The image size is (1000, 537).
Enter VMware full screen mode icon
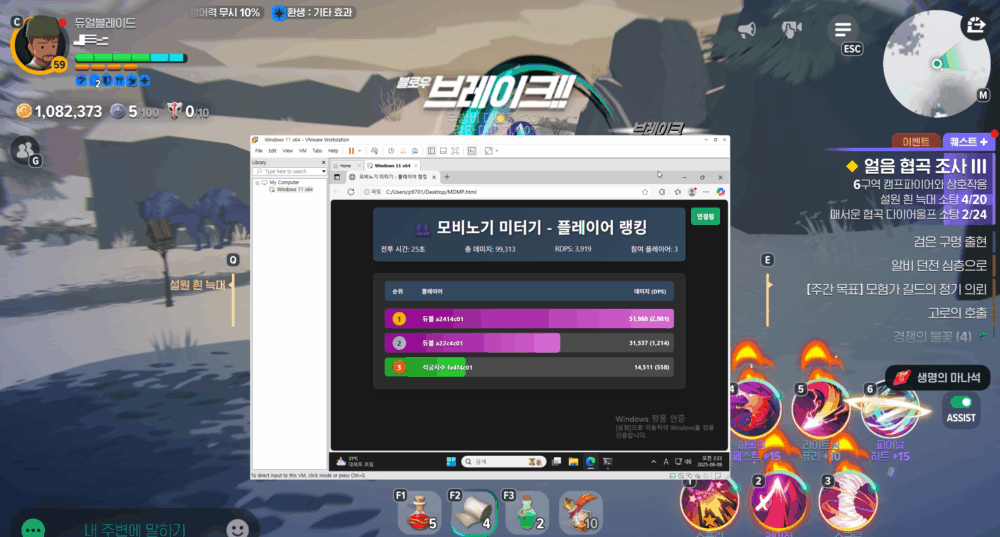tap(455, 151)
